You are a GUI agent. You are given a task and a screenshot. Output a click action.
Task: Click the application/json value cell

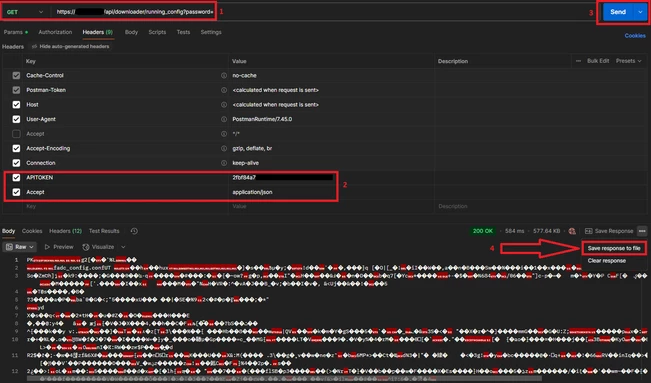(252, 192)
